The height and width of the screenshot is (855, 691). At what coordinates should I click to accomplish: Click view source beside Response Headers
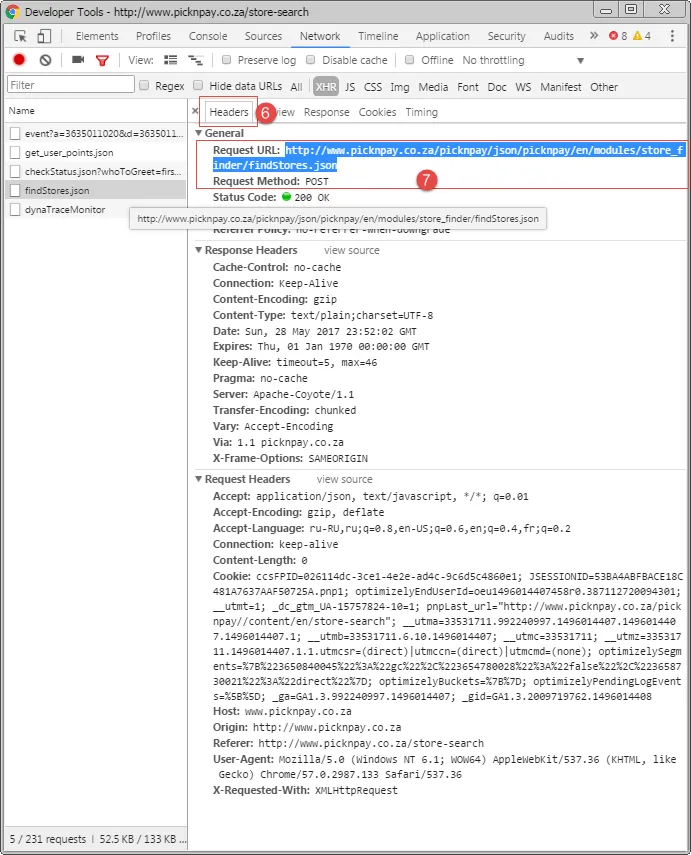pos(351,250)
